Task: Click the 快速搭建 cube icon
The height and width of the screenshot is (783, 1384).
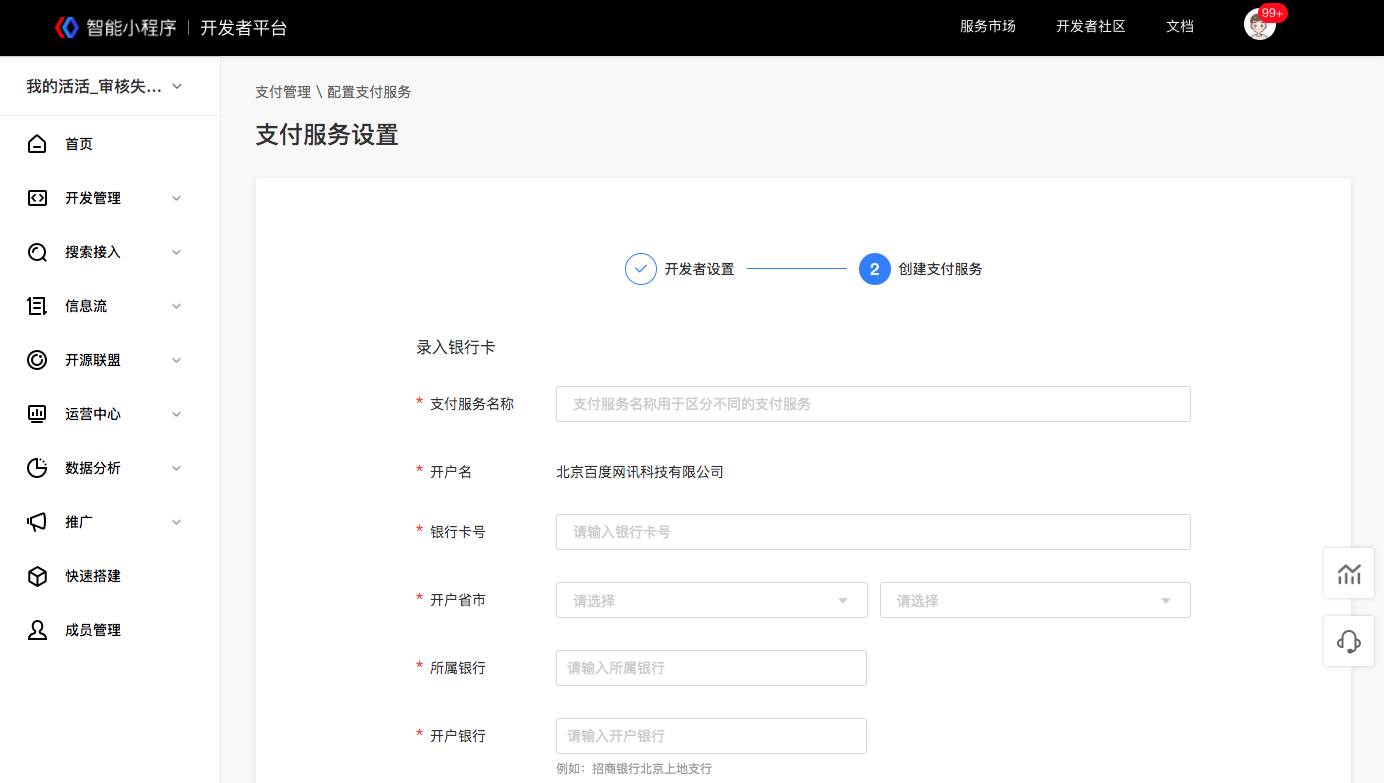Action: point(37,576)
